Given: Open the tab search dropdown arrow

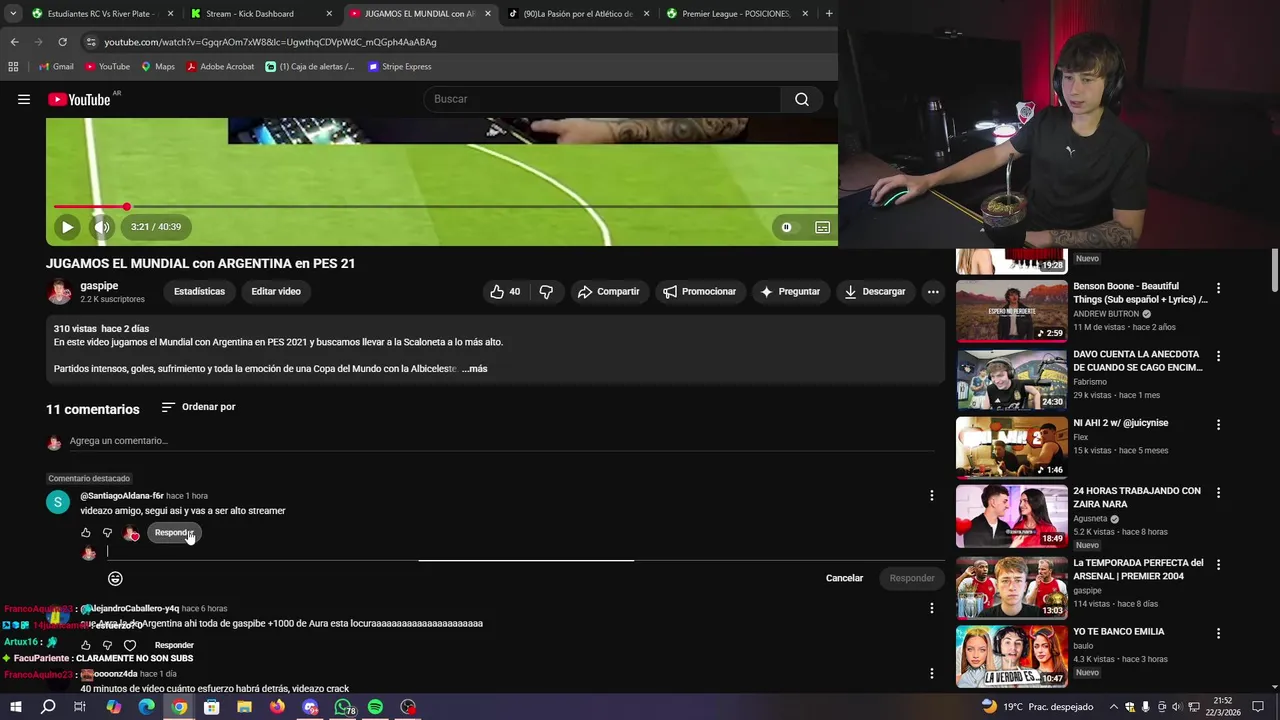Looking at the screenshot, I should tap(13, 14).
